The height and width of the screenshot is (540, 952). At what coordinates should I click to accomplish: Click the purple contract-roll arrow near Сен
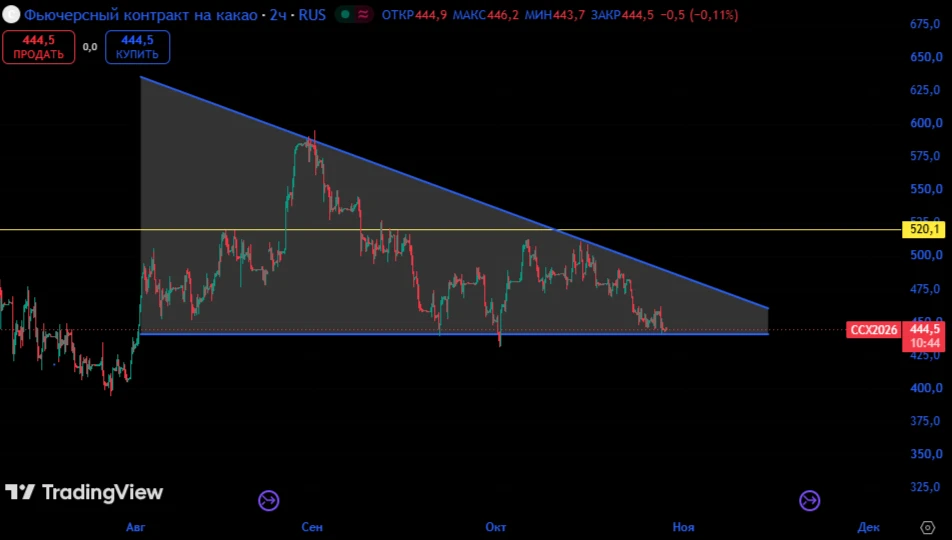point(268,501)
